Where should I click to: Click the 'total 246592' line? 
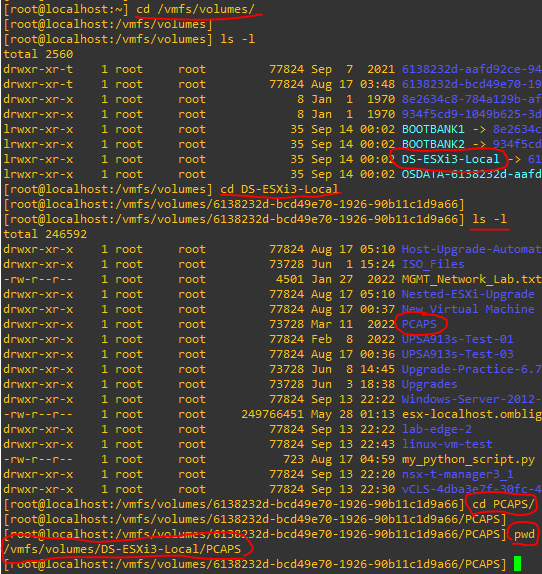45,234
